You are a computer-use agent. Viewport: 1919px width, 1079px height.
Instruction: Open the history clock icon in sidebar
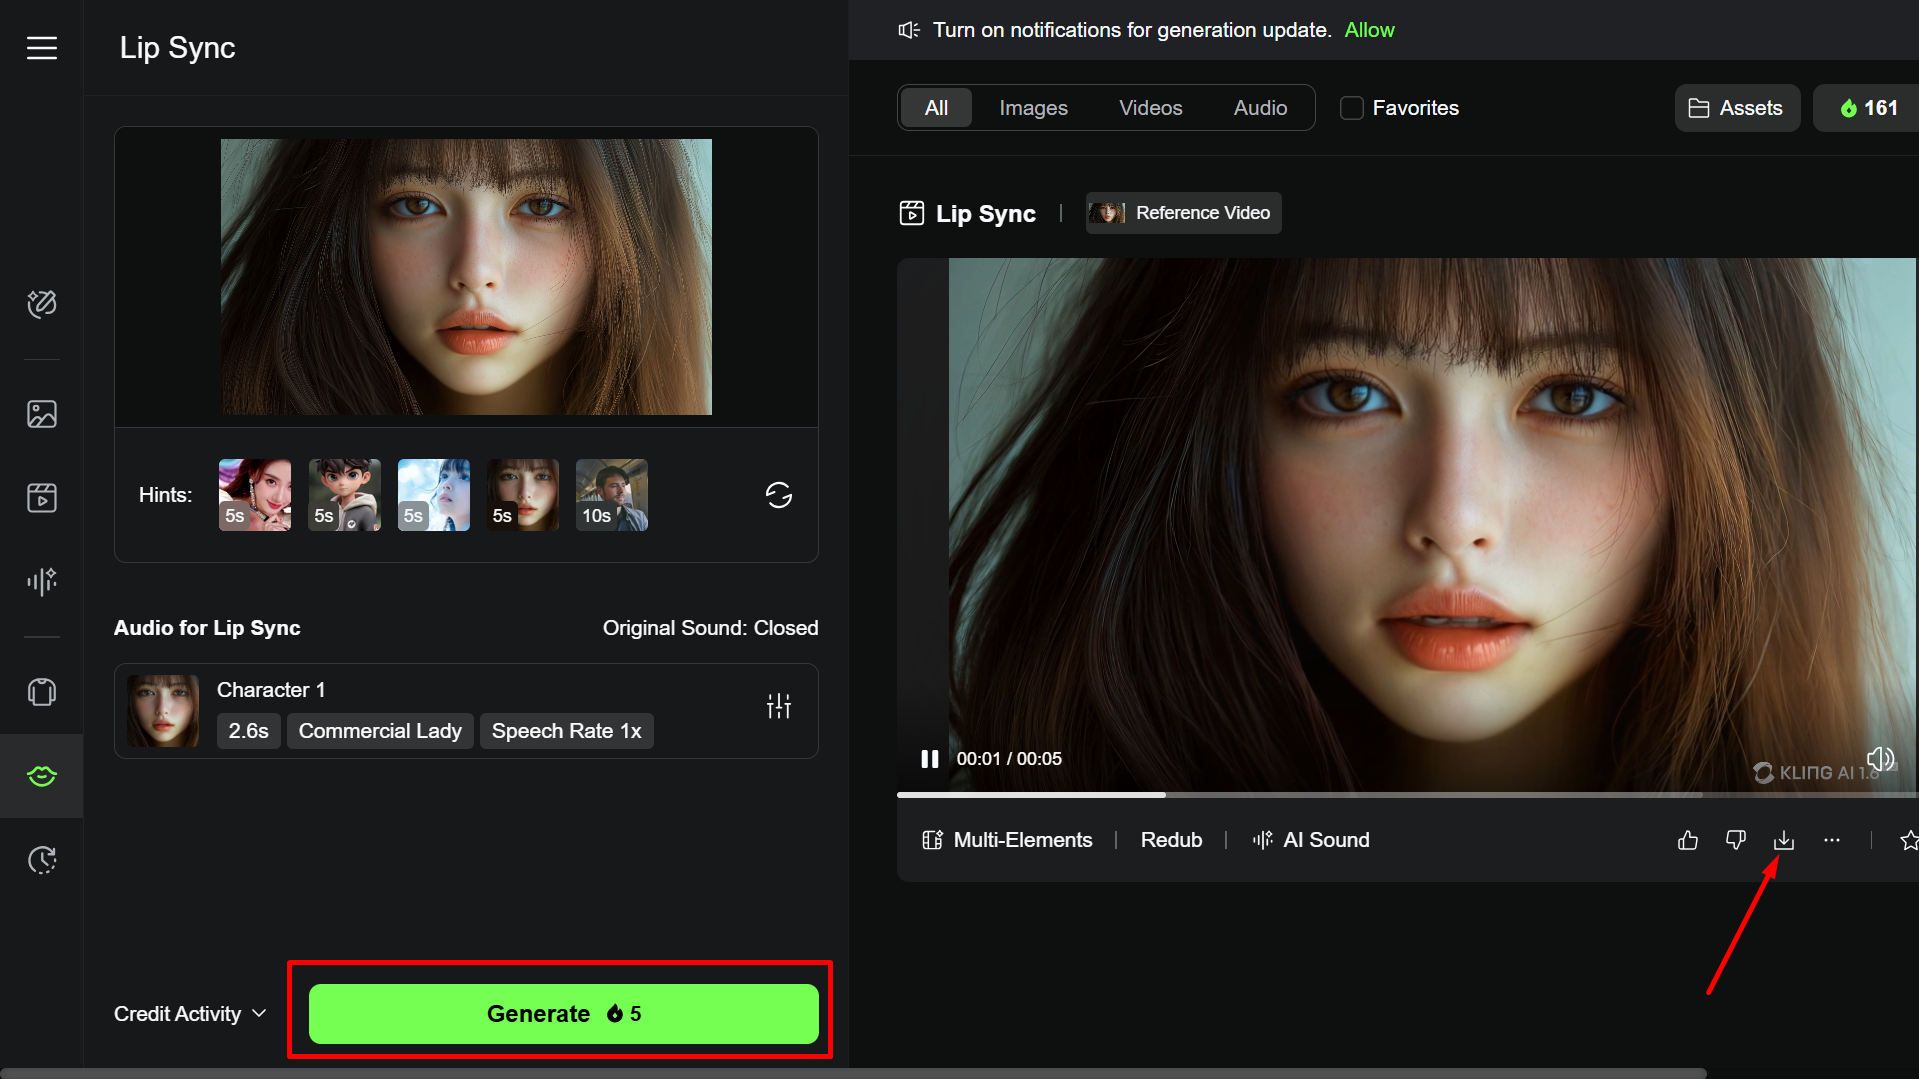41,858
